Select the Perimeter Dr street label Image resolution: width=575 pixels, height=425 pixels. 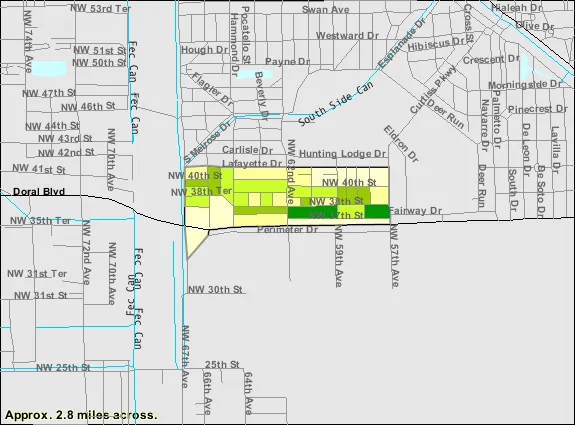click(288, 230)
